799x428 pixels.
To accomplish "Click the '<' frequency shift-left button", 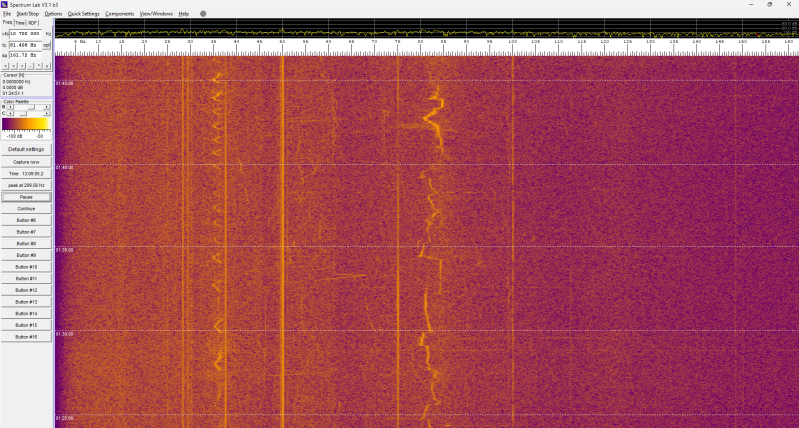I will (x=5, y=66).
